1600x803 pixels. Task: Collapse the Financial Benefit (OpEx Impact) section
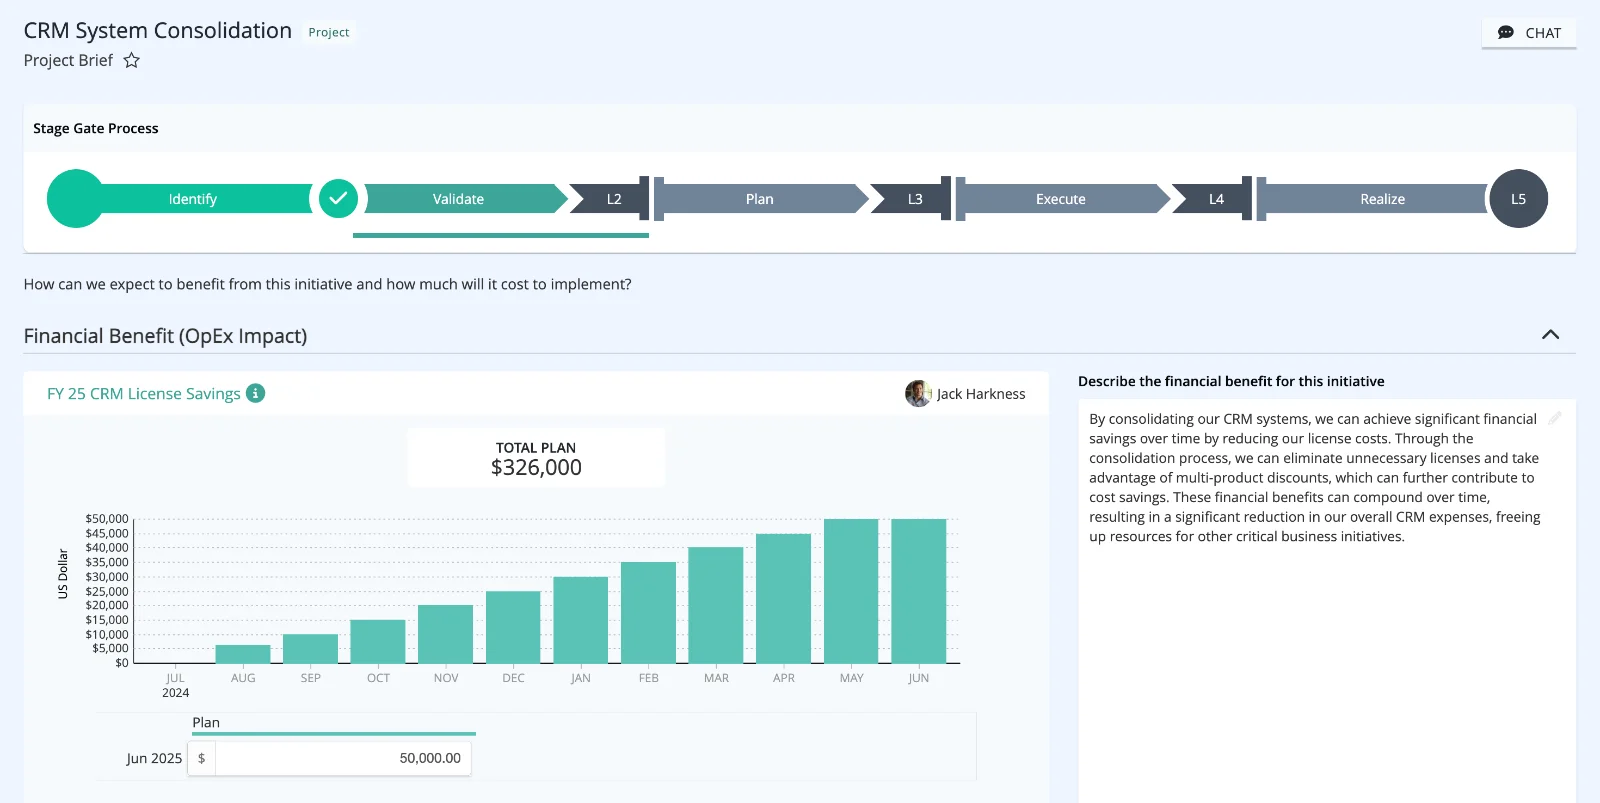(1550, 335)
